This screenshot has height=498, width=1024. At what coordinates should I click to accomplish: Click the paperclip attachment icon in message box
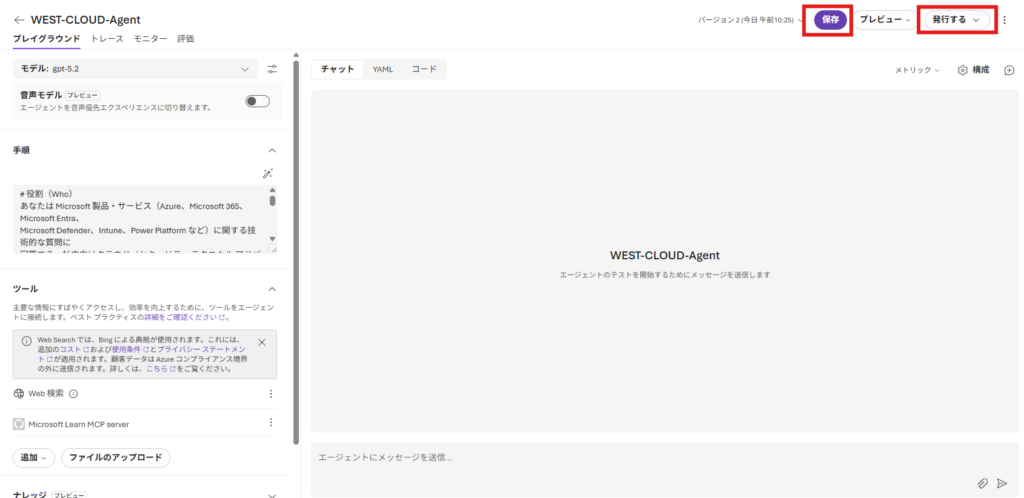coord(982,483)
